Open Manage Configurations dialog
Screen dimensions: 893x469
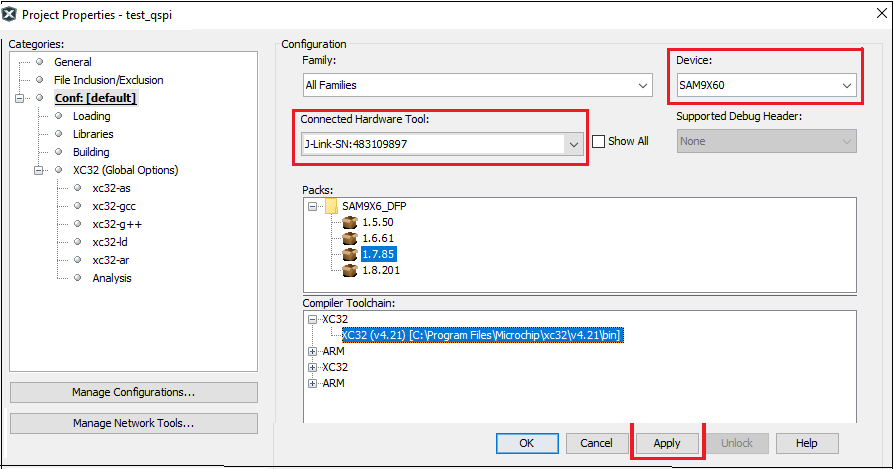point(134,392)
